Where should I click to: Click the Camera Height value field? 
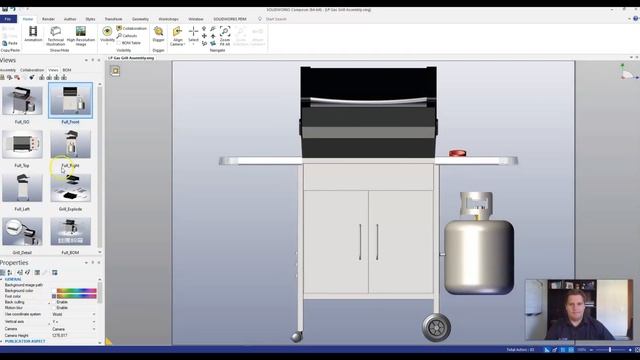(73, 336)
